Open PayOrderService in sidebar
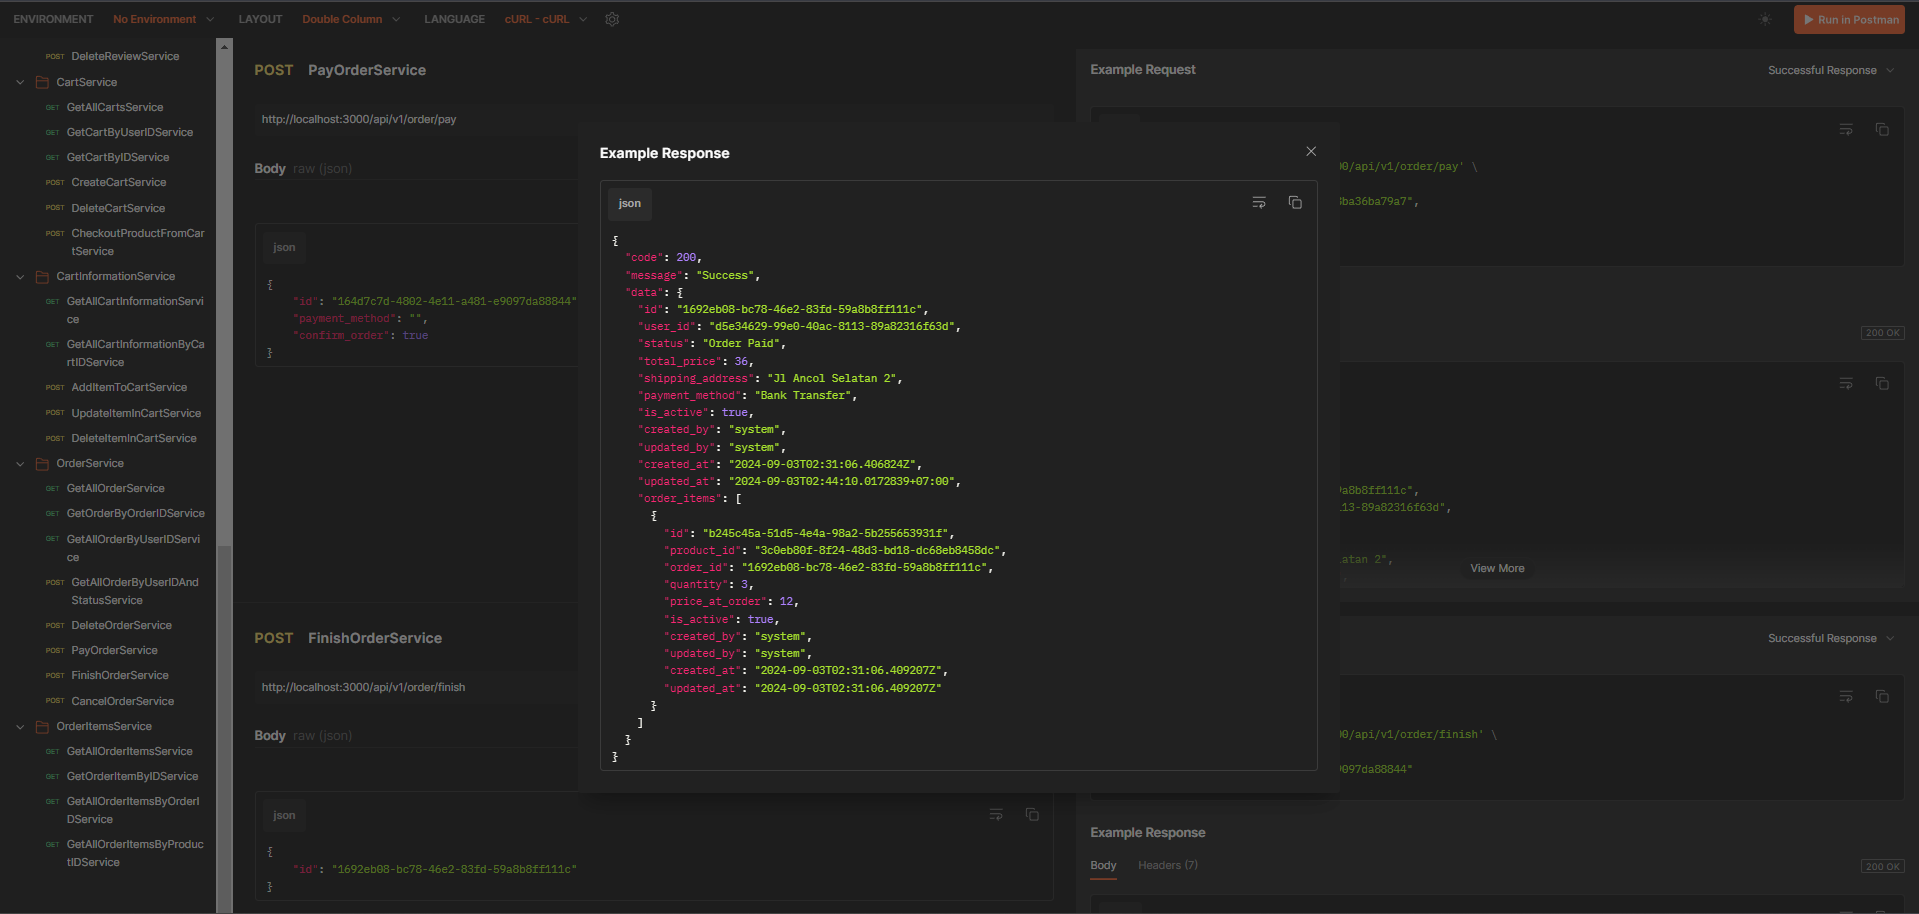This screenshot has height=914, width=1919. tap(114, 650)
